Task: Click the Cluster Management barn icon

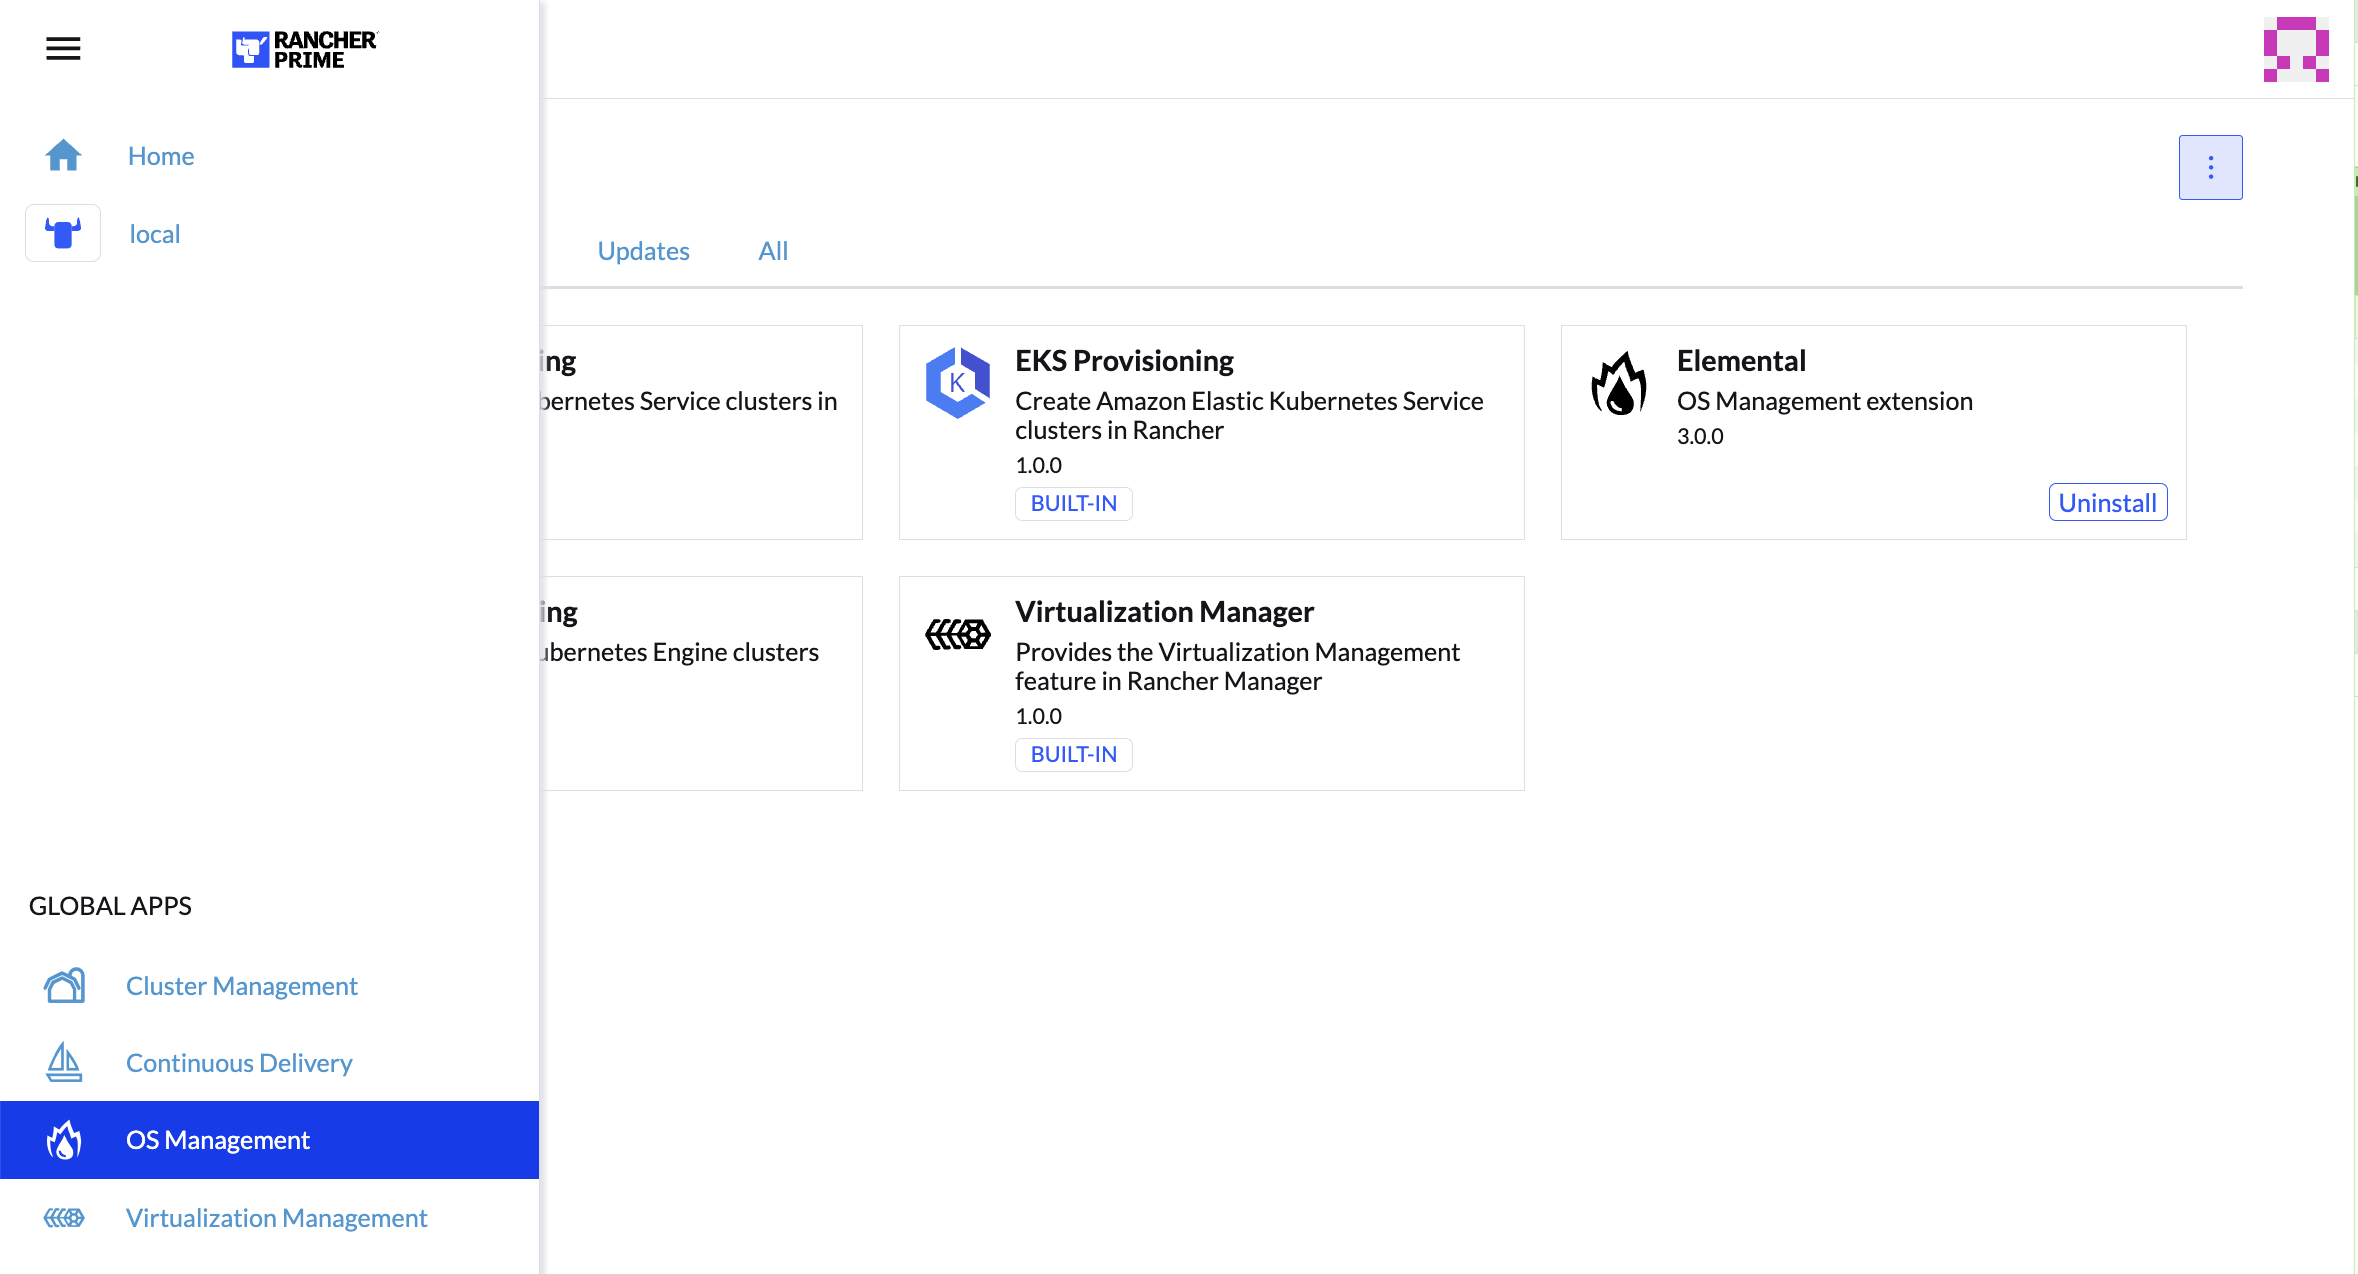Action: click(64, 986)
